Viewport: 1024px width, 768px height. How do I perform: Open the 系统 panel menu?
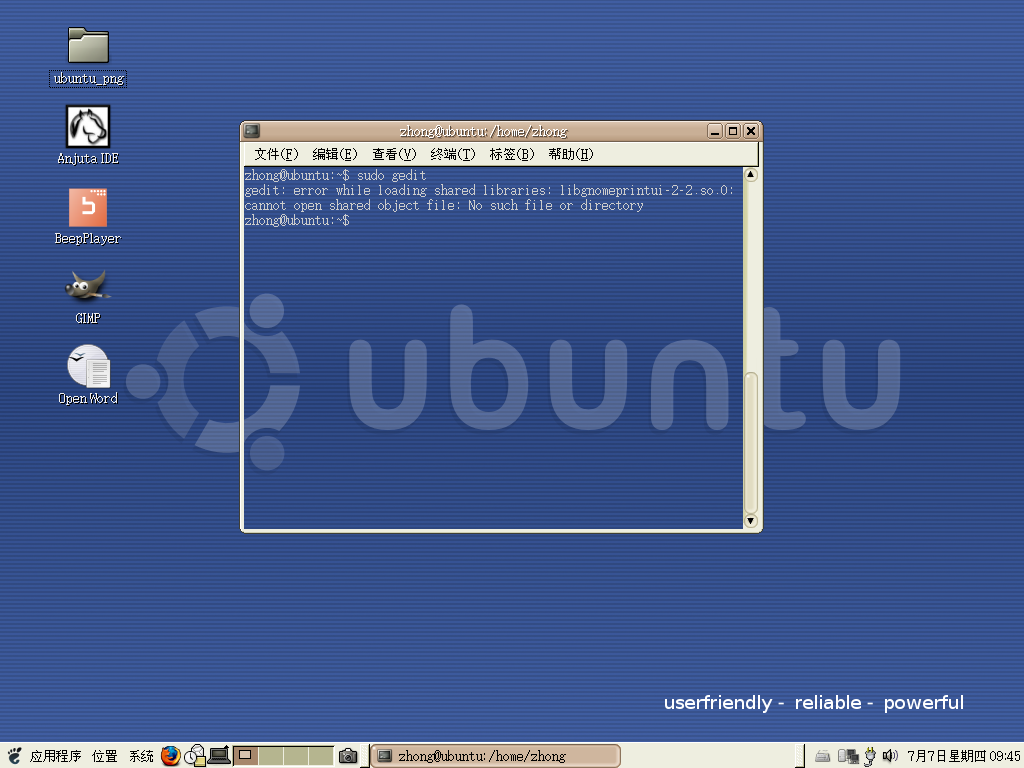pos(141,756)
